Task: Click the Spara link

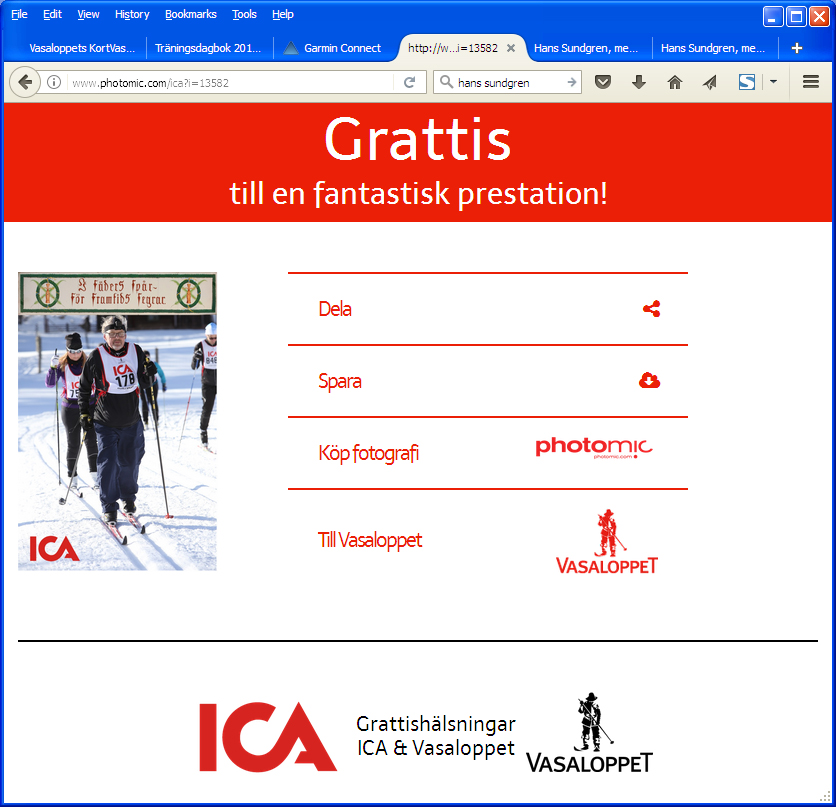Action: 340,381
